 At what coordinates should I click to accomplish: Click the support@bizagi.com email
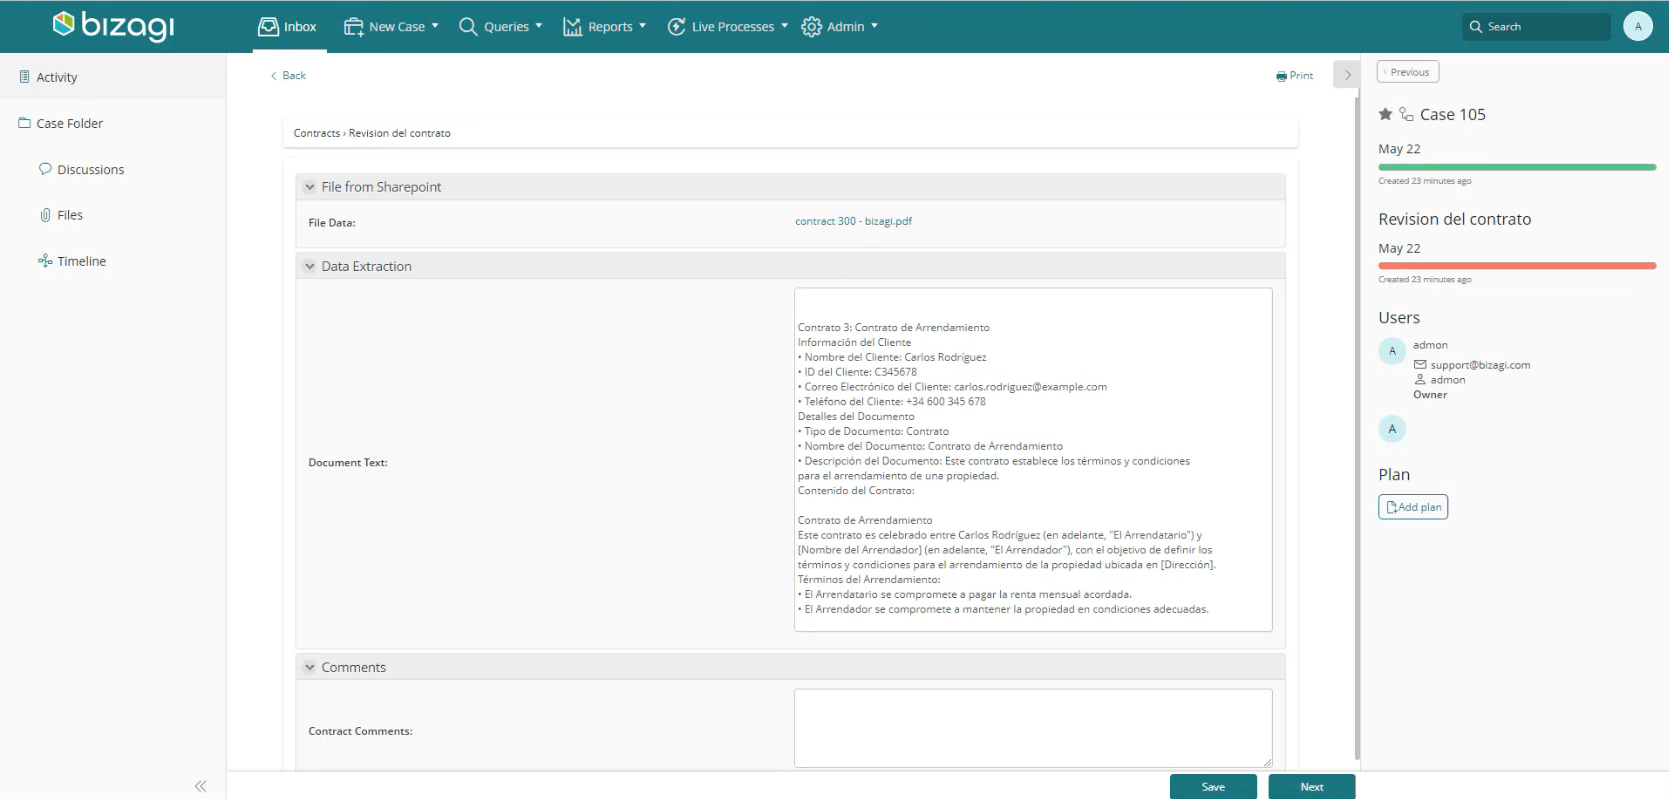click(x=1480, y=365)
